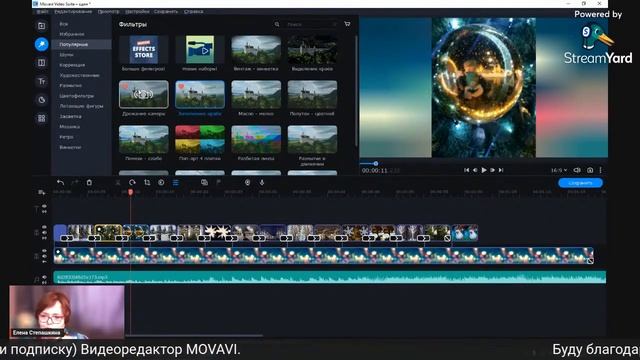
Task: Open the three-dot preview options menu
Action: 600,170
